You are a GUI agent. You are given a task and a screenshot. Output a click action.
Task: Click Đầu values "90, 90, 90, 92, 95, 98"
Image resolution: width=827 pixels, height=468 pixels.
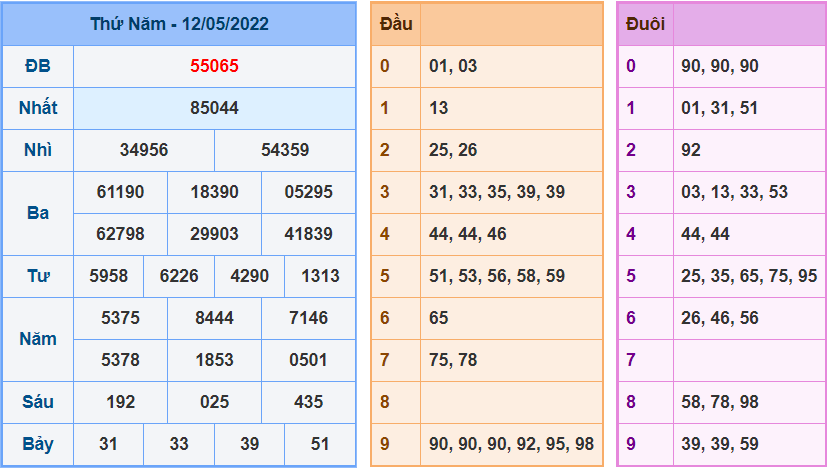512,444
